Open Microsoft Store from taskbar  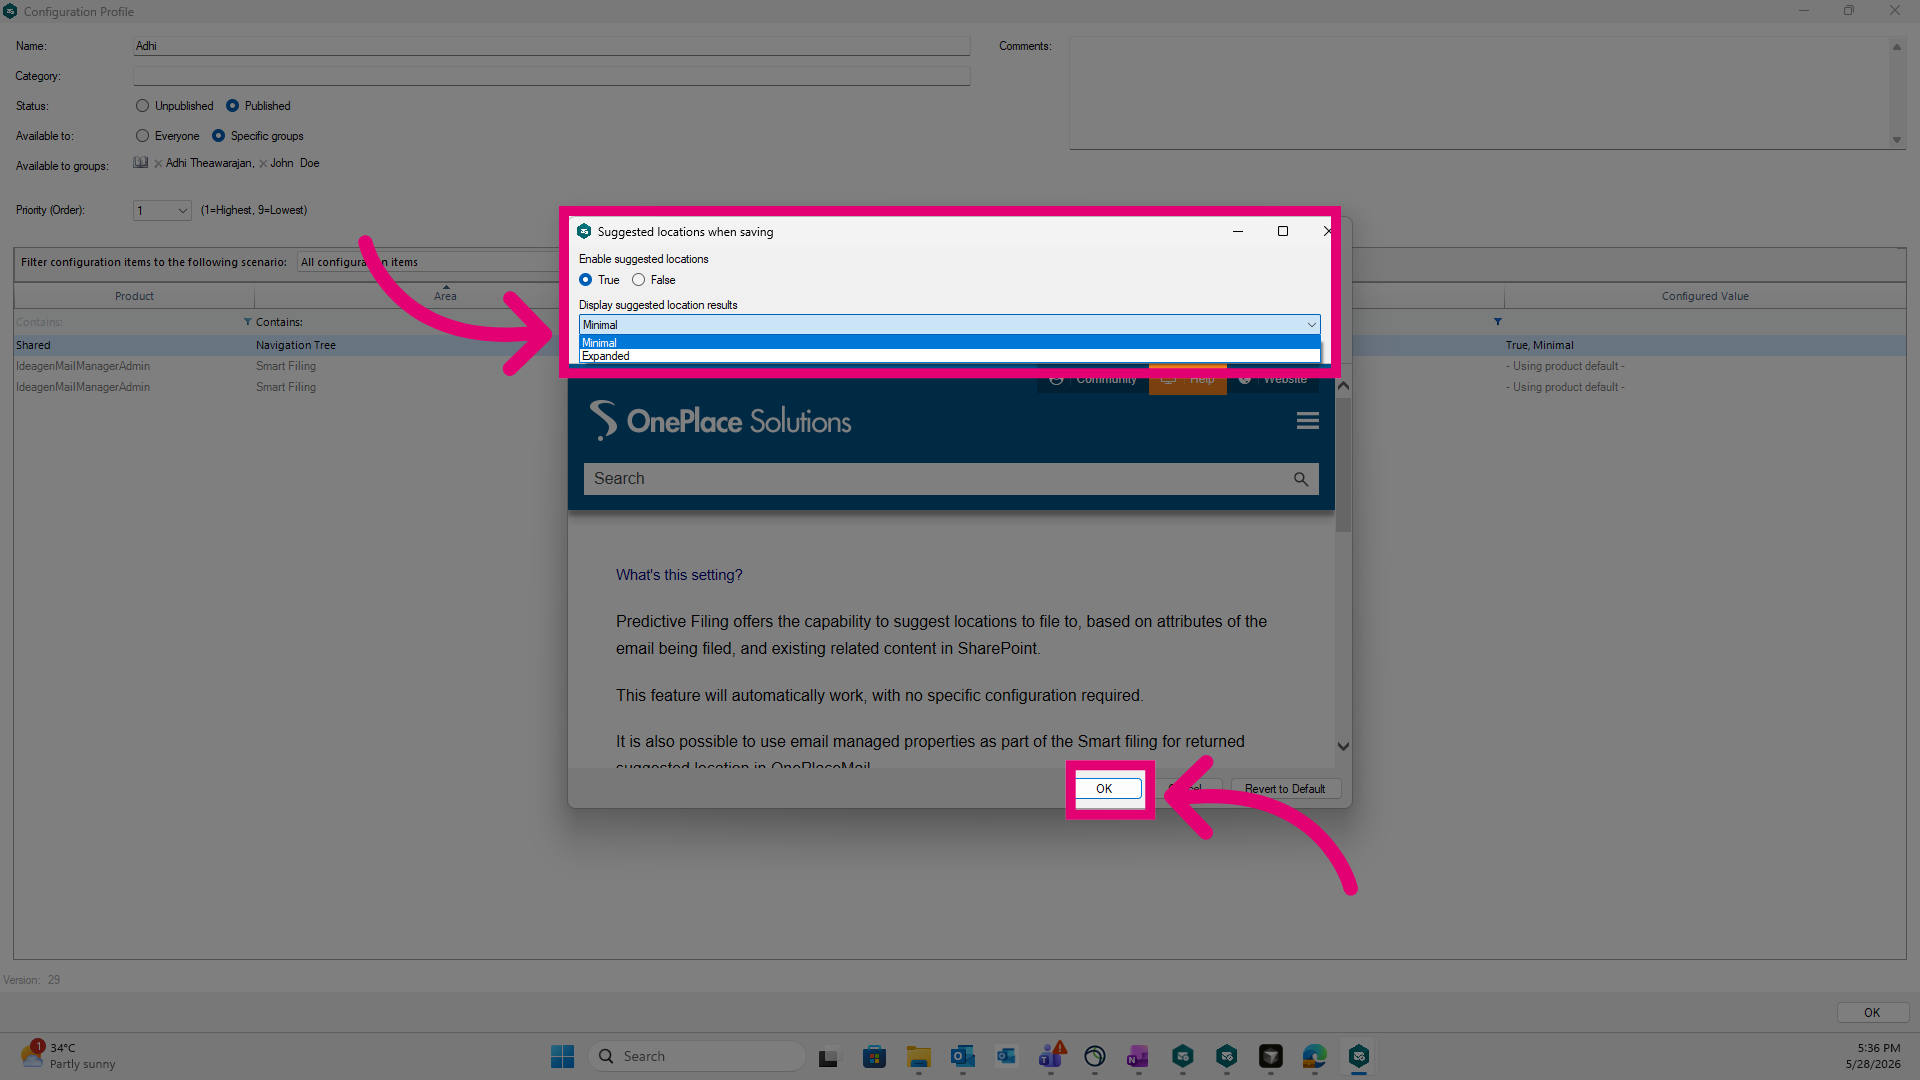[x=874, y=1057]
